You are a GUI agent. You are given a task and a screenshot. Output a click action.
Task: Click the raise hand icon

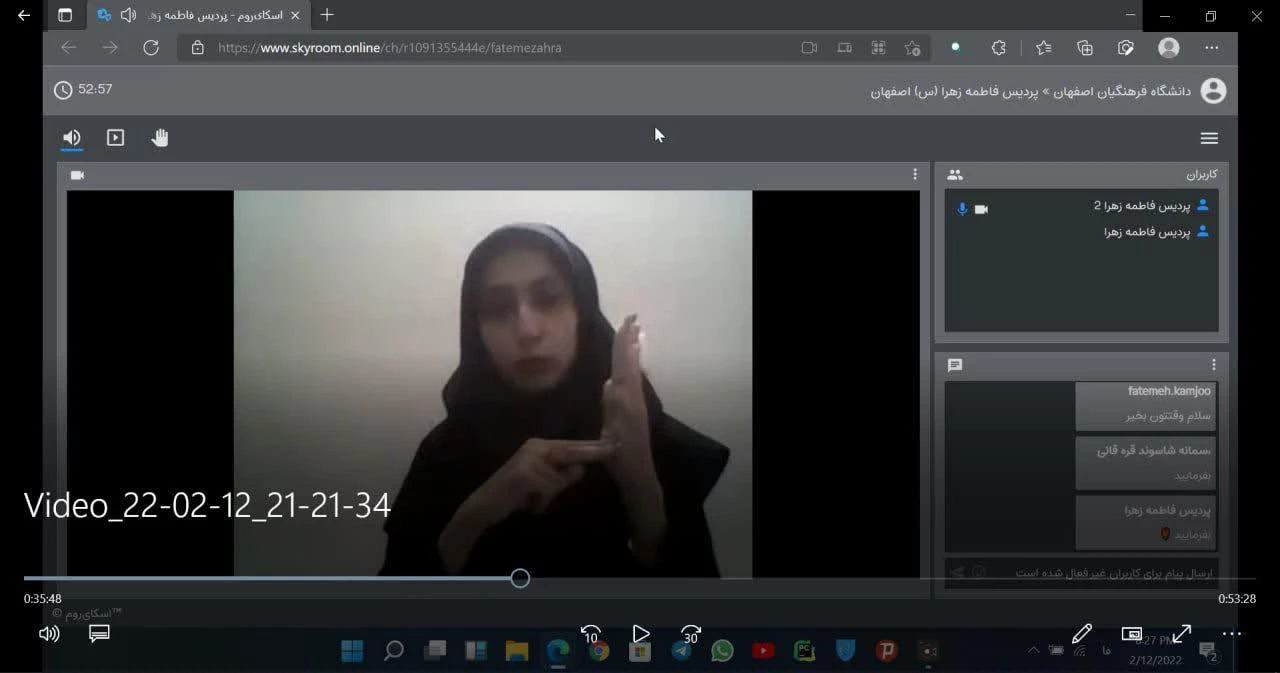[160, 138]
